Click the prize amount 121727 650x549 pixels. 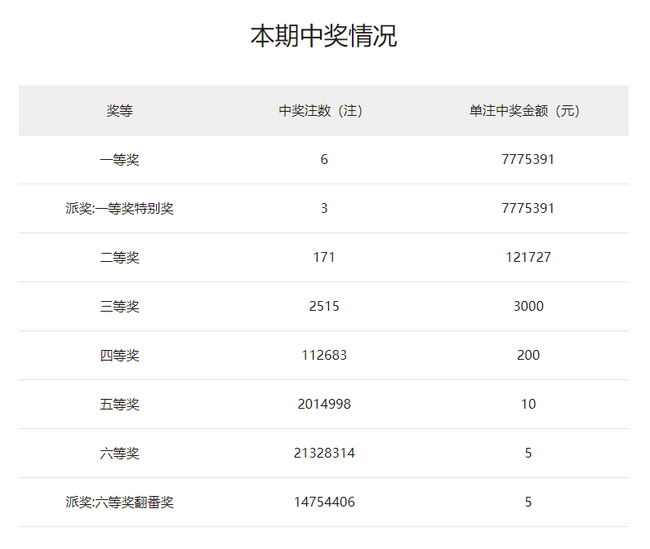coord(528,258)
